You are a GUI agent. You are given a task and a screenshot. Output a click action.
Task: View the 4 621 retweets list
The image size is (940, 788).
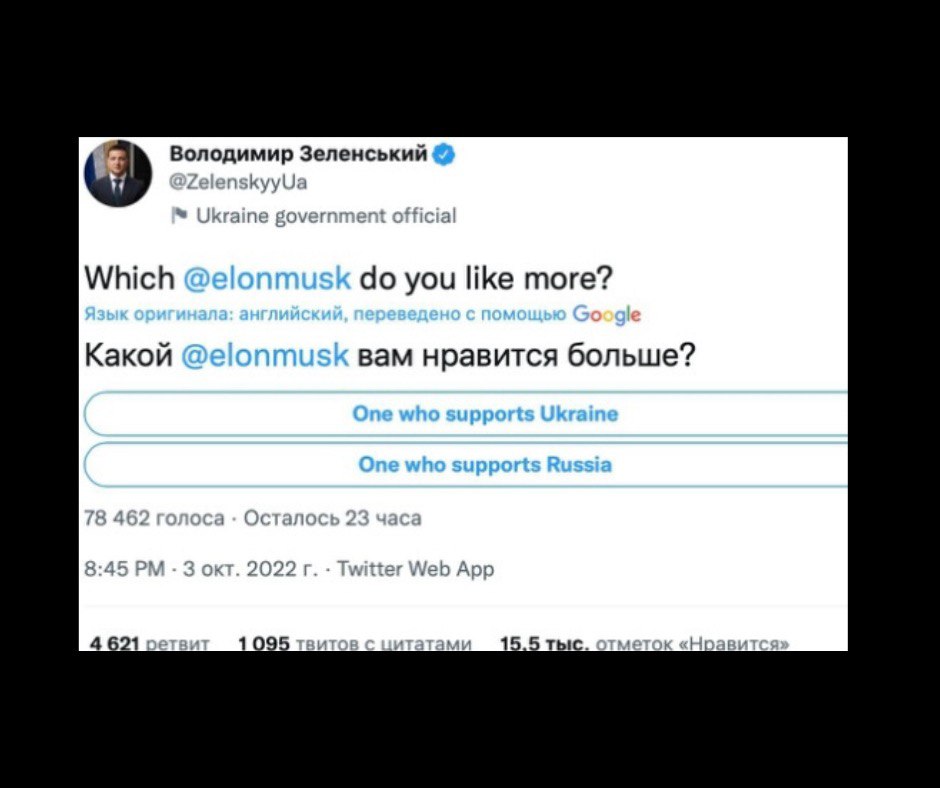(149, 644)
